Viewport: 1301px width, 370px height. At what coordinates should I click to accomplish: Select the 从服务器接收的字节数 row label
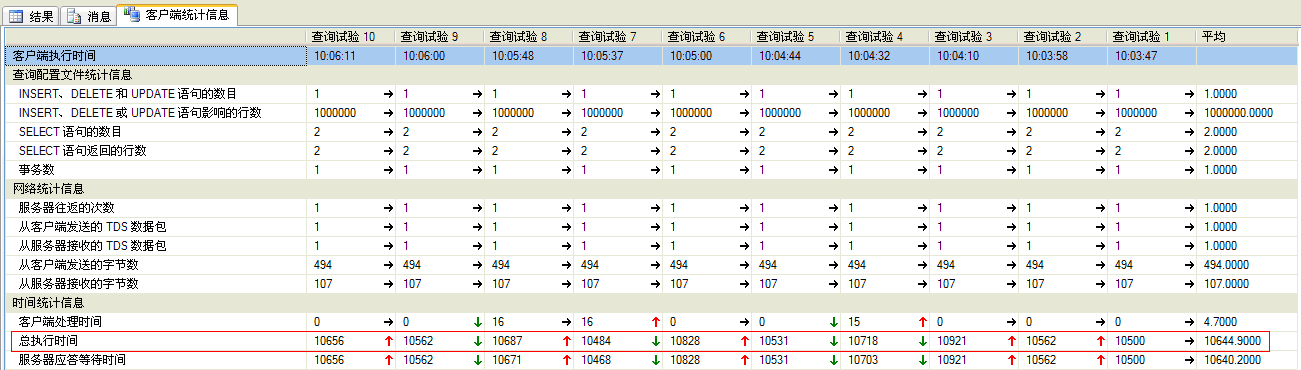click(x=78, y=283)
